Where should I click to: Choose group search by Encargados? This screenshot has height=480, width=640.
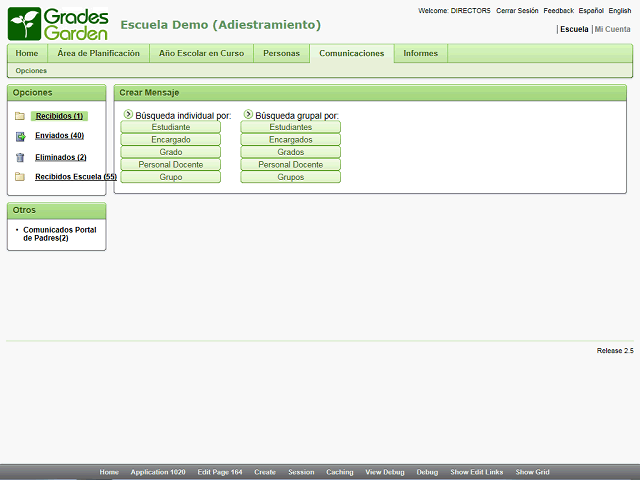(290, 140)
